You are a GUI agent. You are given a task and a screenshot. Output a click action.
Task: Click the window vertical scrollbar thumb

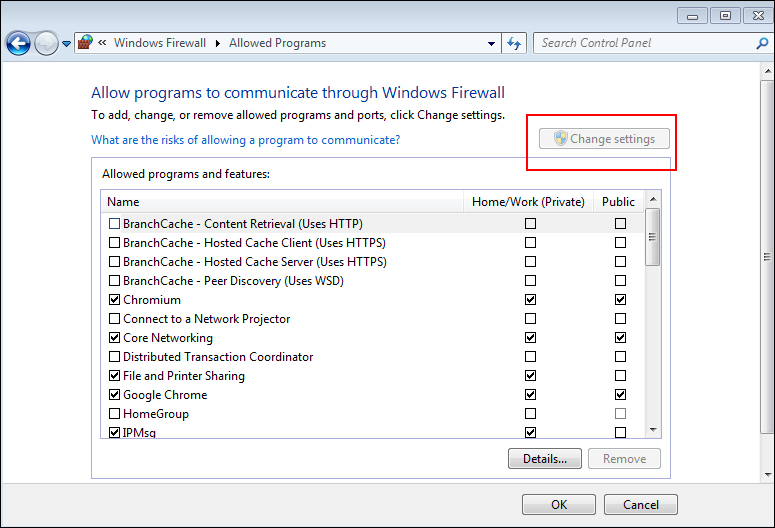tap(768, 256)
